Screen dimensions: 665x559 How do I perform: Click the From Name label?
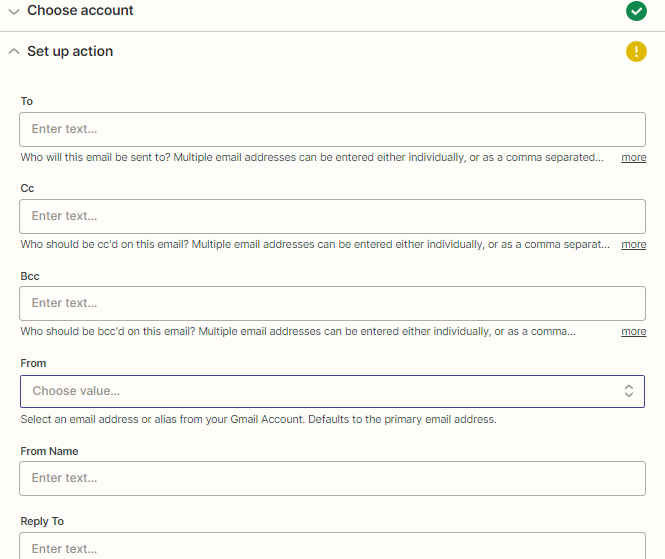(49, 451)
